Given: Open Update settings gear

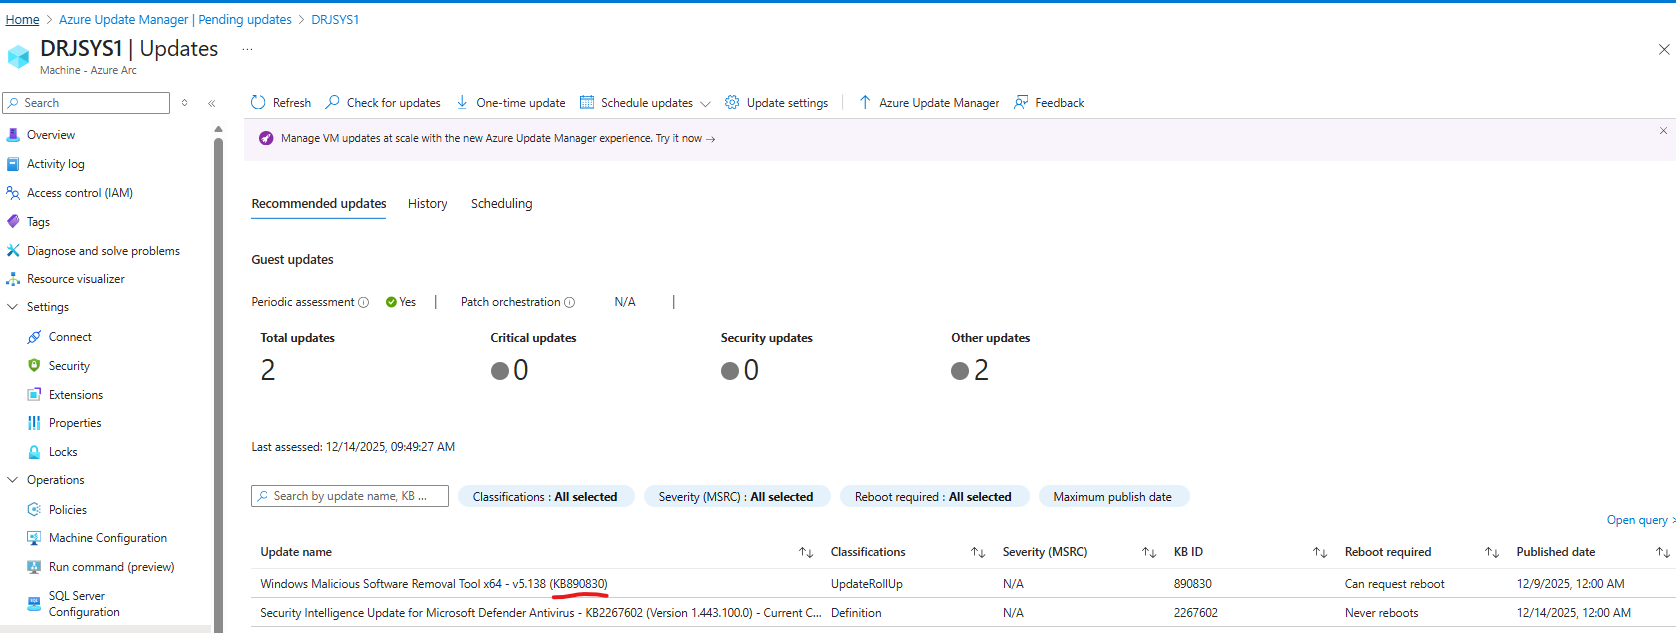Looking at the screenshot, I should [732, 102].
